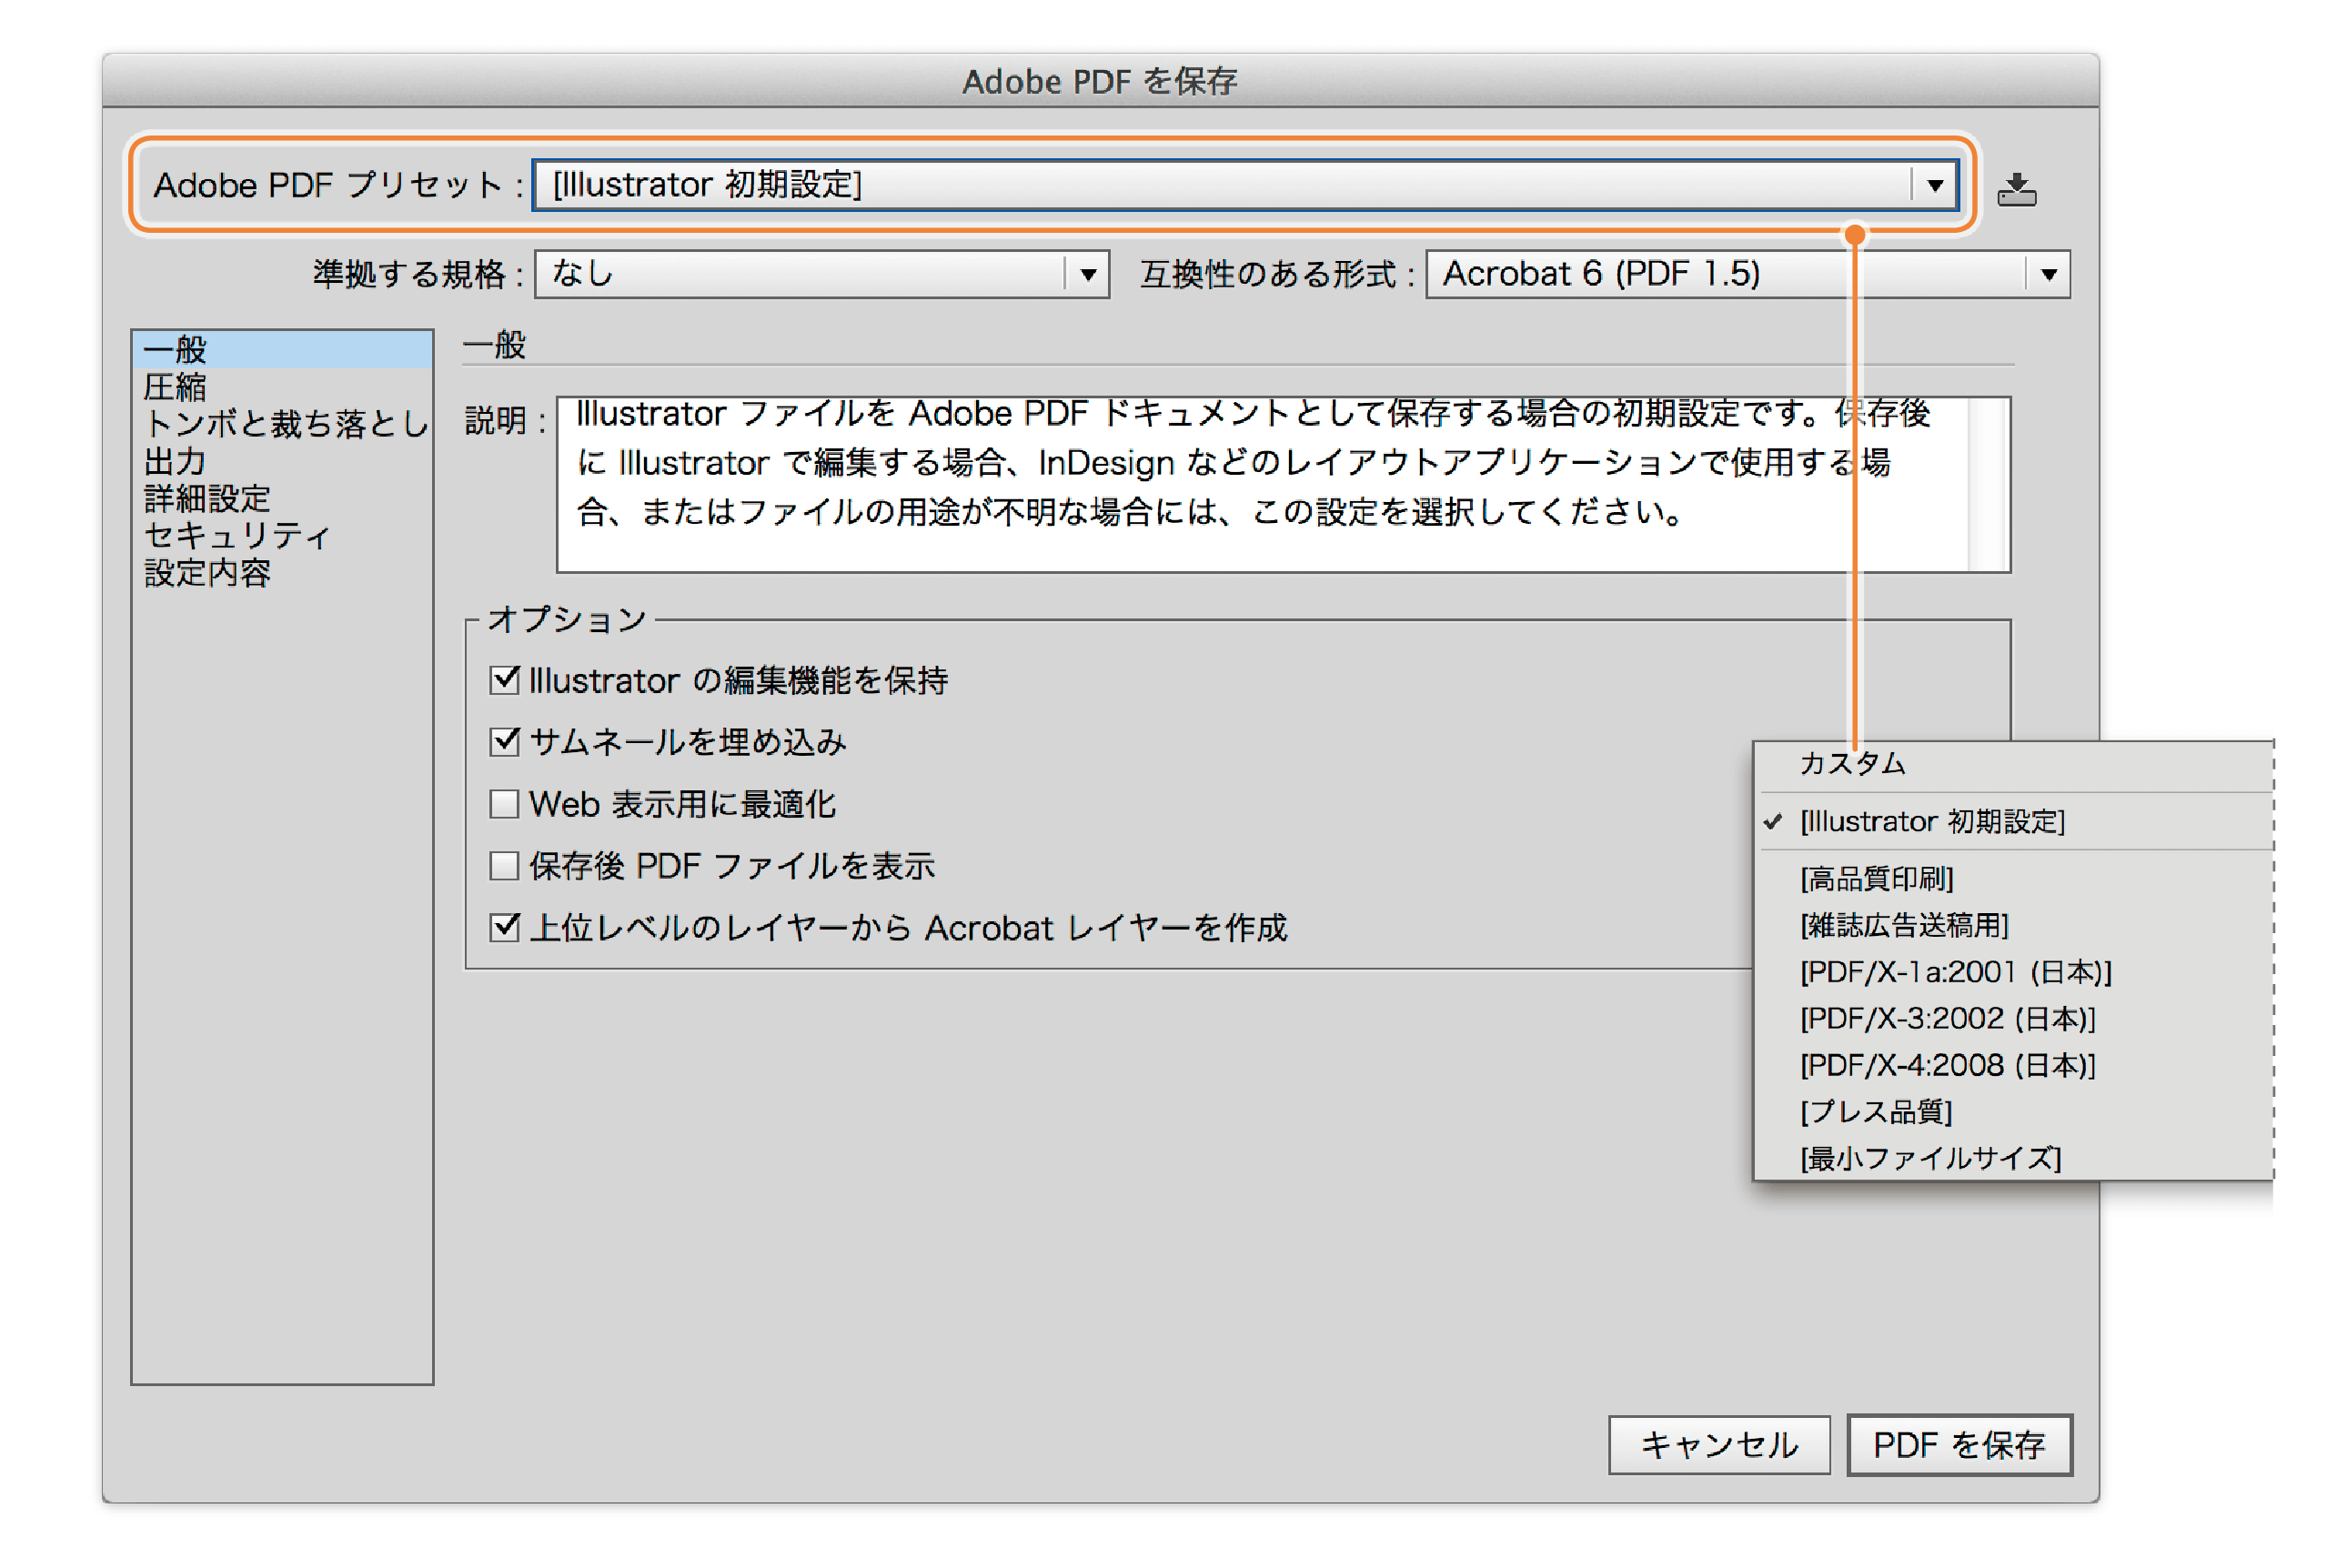
Task: Toggle 上位レベルのレイヤーから Acrobat レイヤーを作成 checkbox
Action: 504,928
